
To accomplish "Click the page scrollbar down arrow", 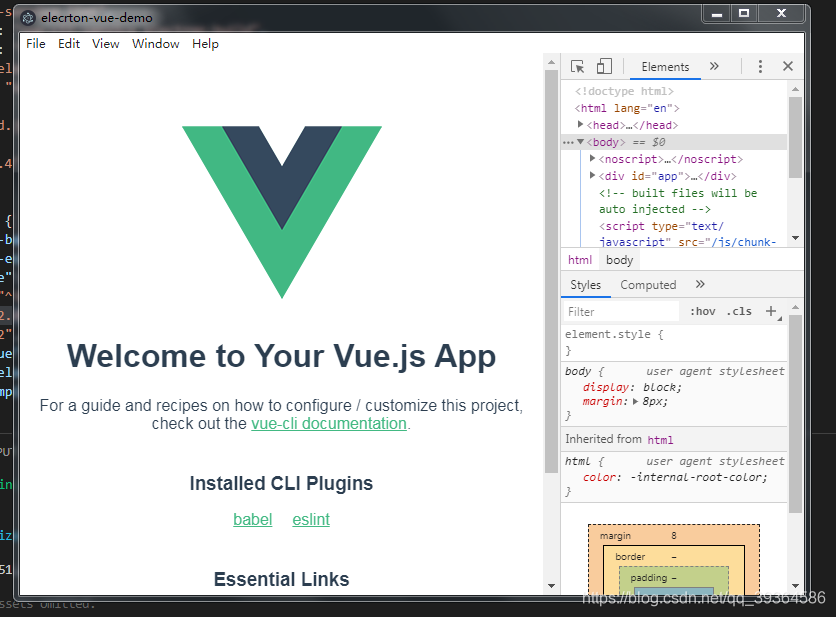I will click(551, 586).
